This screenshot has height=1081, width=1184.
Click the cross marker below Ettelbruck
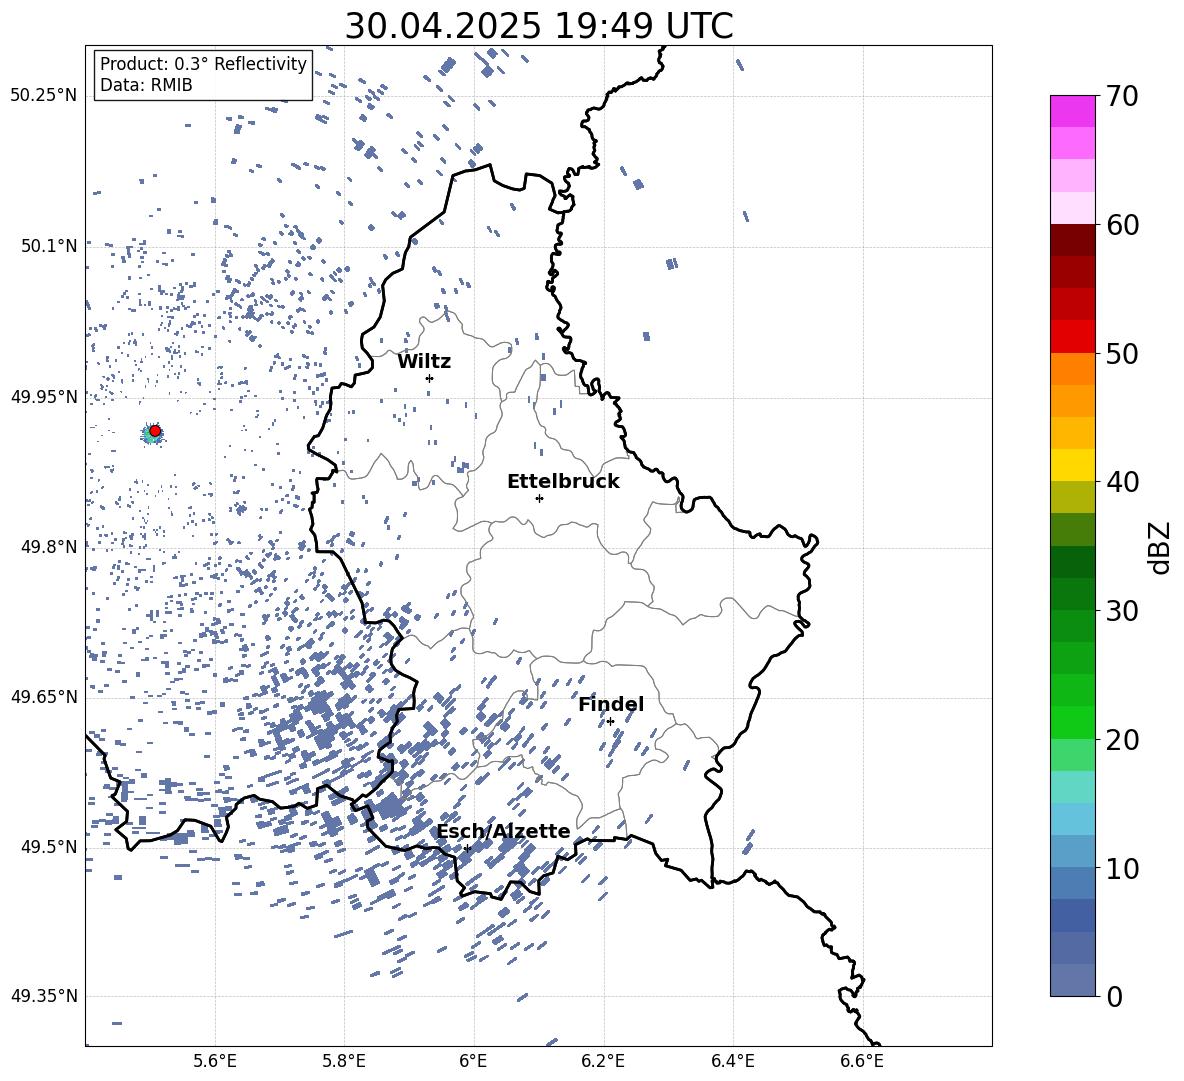coord(539,498)
